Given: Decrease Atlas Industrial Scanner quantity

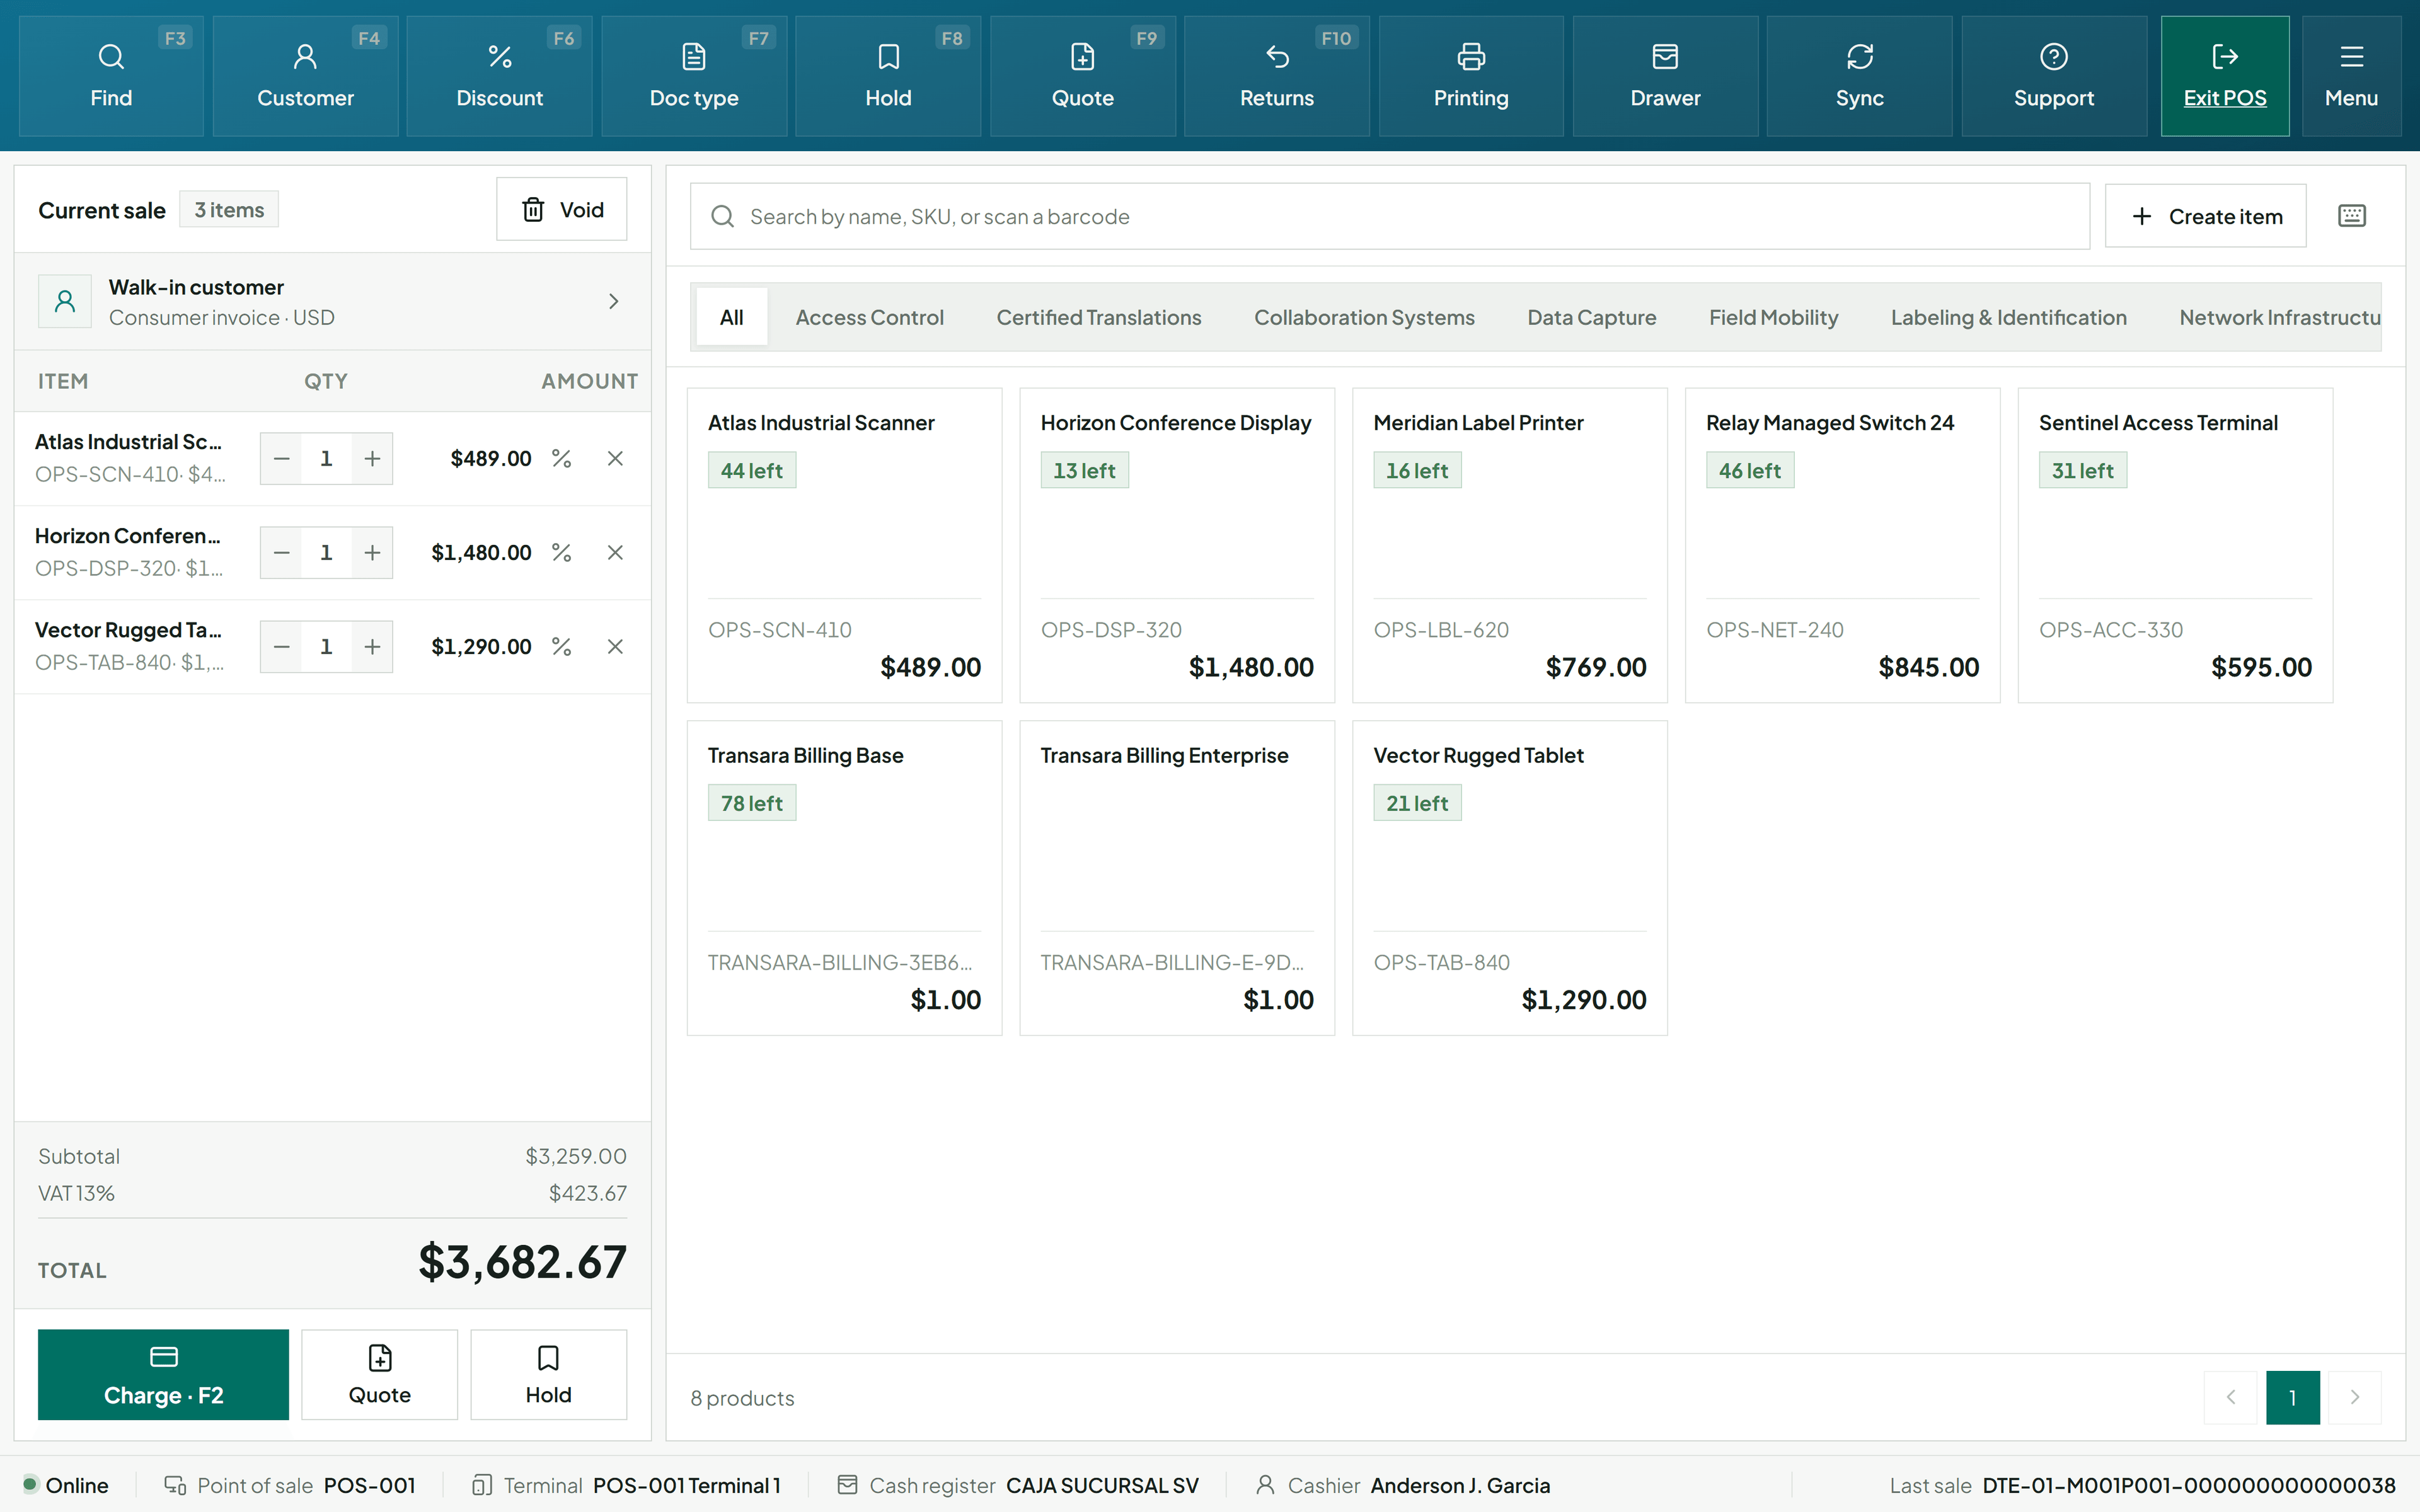Looking at the screenshot, I should pyautogui.click(x=282, y=458).
